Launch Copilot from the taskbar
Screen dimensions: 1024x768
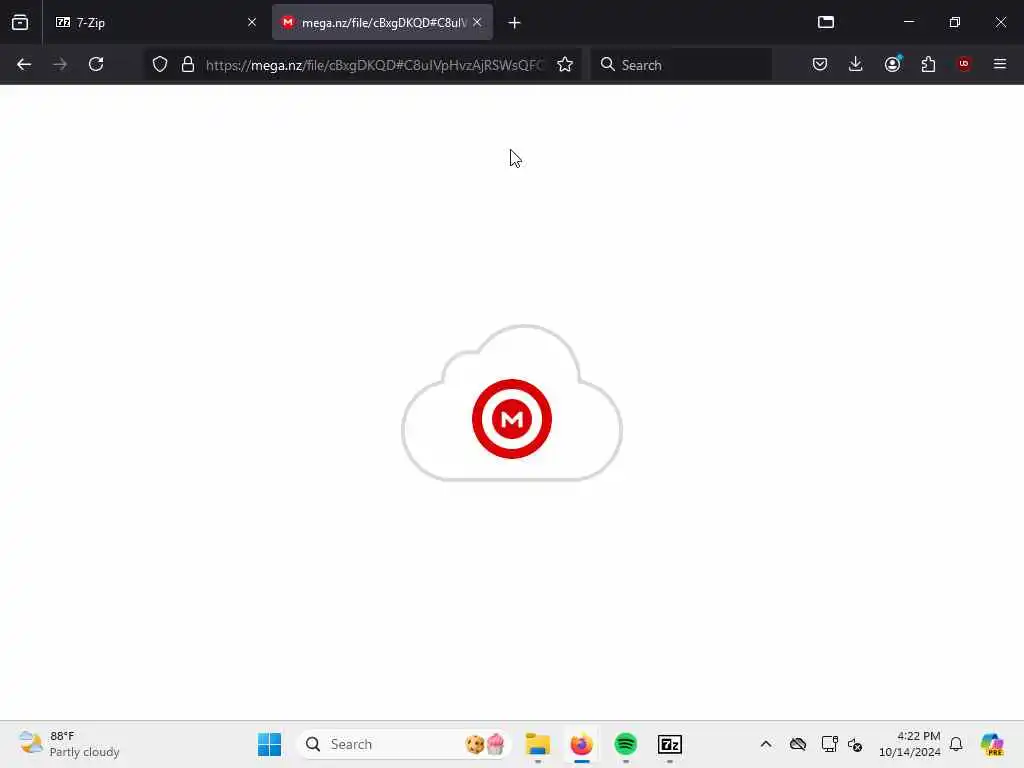(992, 744)
